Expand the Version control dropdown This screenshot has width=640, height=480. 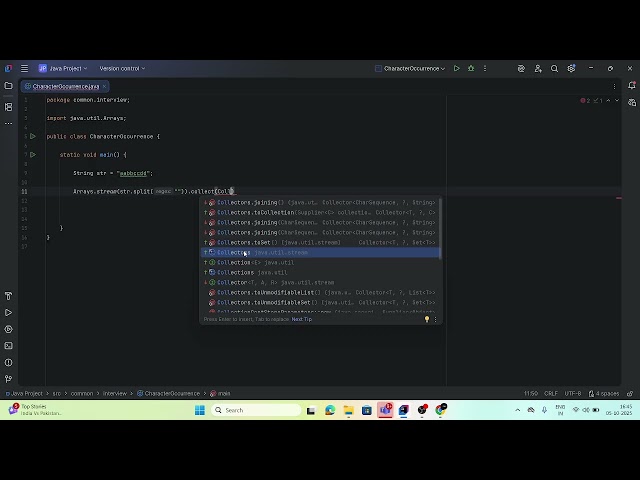tap(122, 69)
